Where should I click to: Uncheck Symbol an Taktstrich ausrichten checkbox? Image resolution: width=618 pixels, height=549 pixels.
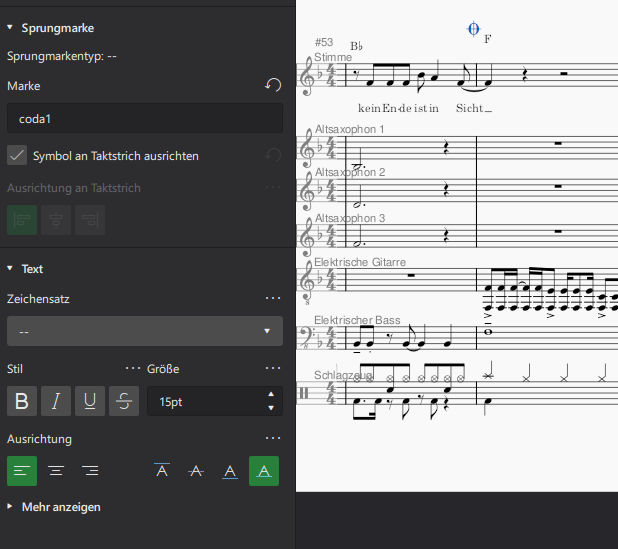(16, 155)
